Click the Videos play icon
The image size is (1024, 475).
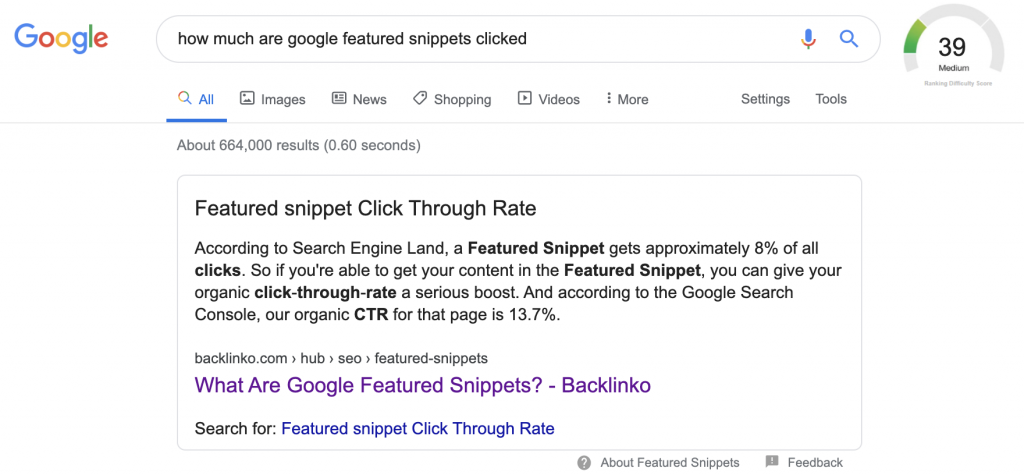click(x=524, y=98)
